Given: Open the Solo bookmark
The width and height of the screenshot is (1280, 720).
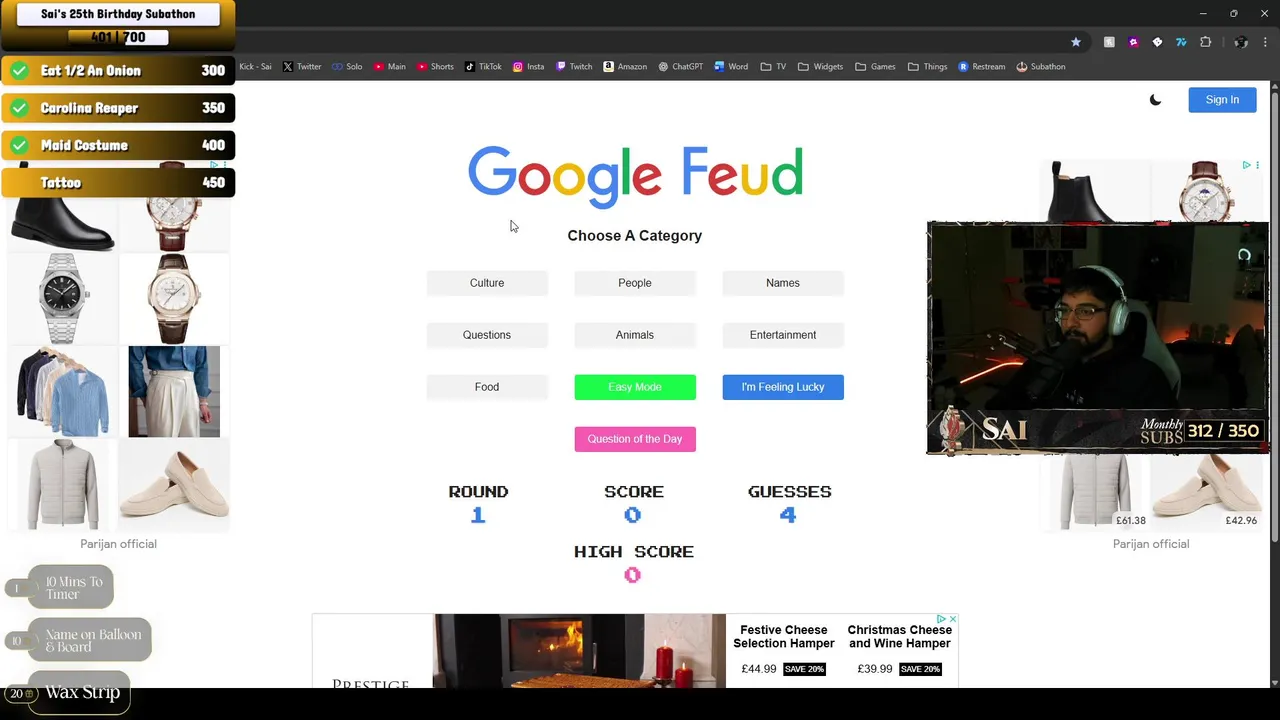Looking at the screenshot, I should 346,67.
